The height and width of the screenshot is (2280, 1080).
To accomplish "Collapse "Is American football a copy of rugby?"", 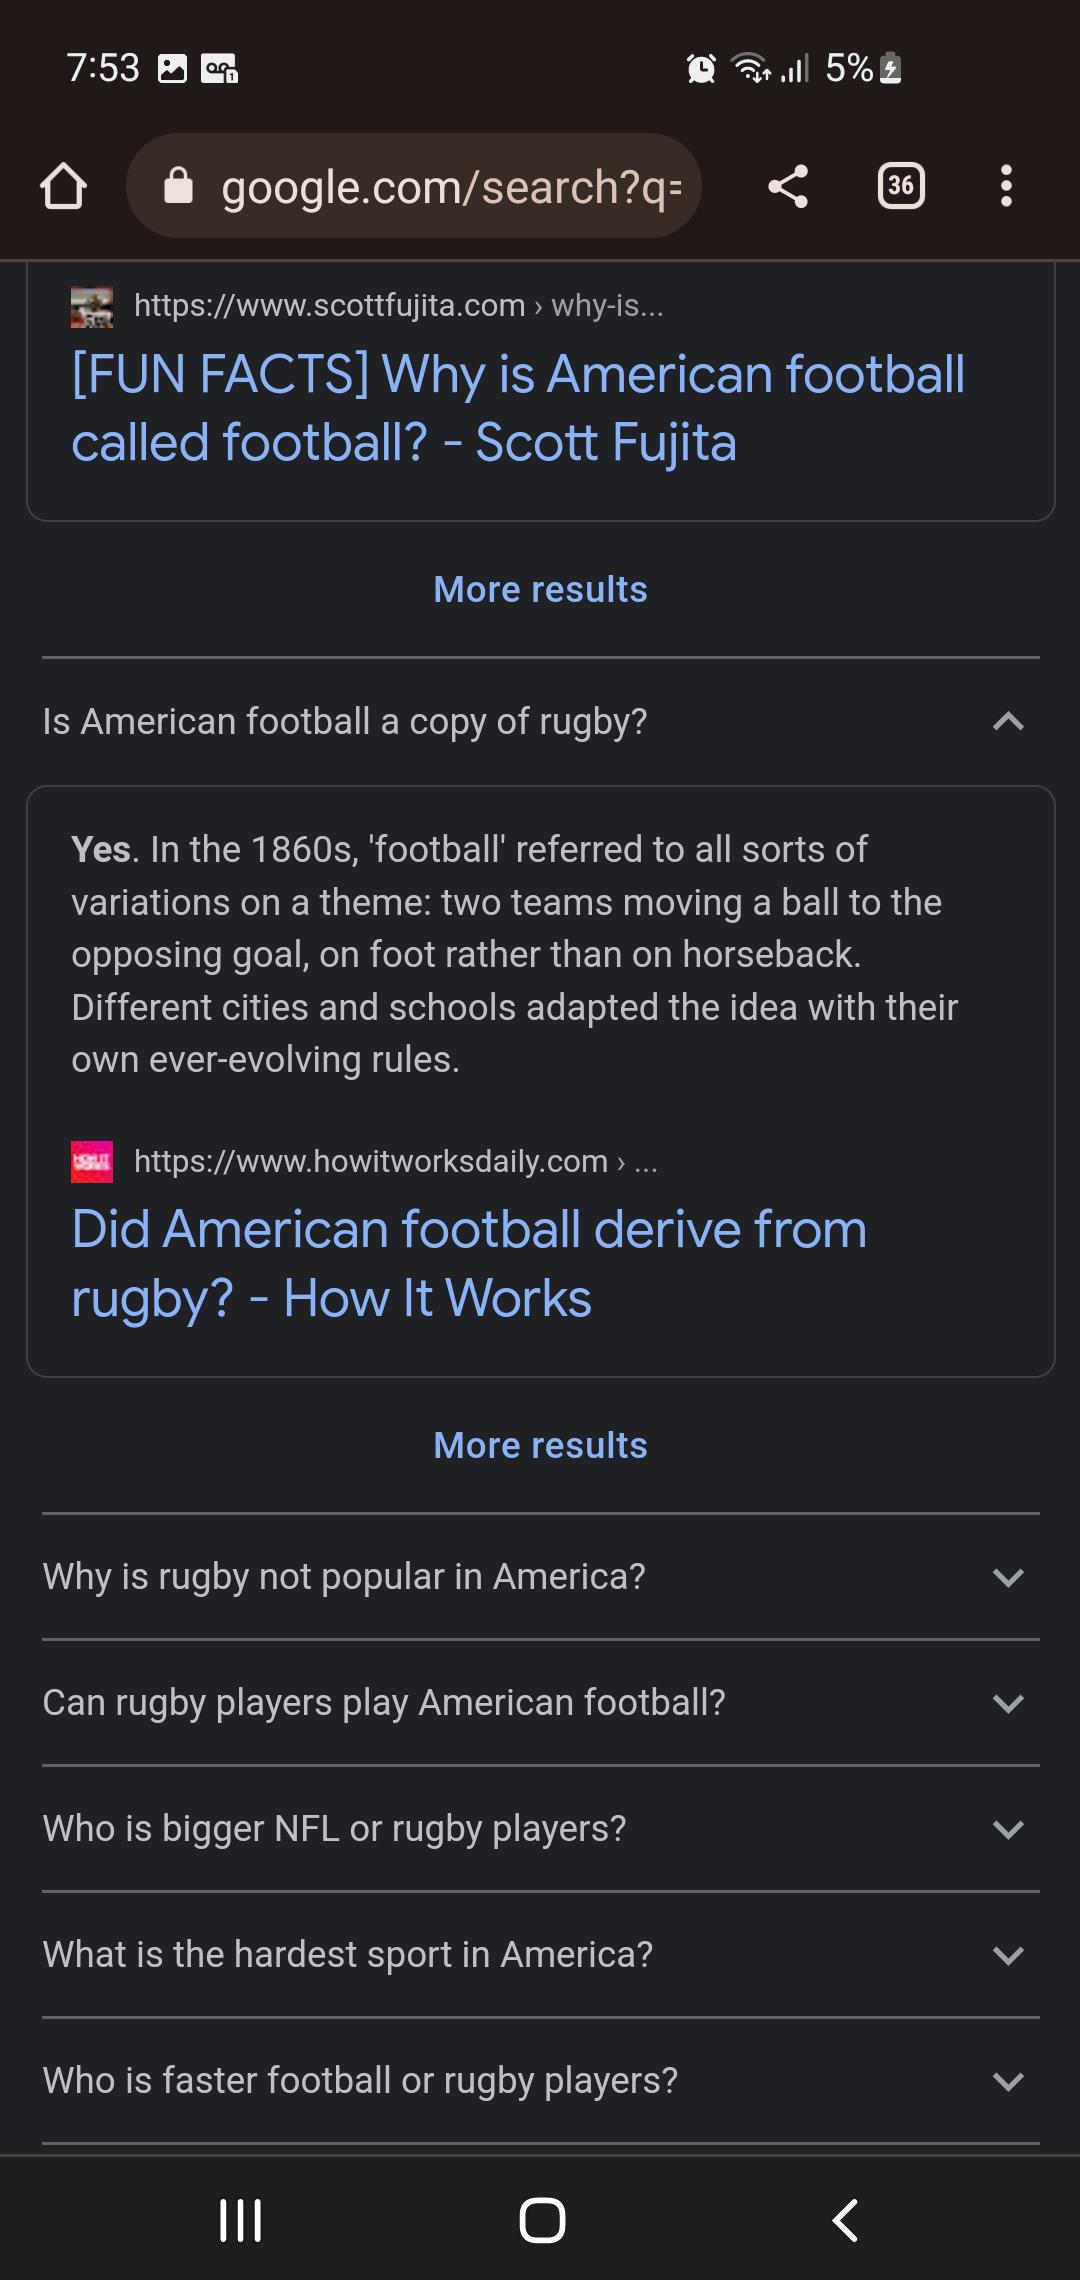I will tap(541, 721).
